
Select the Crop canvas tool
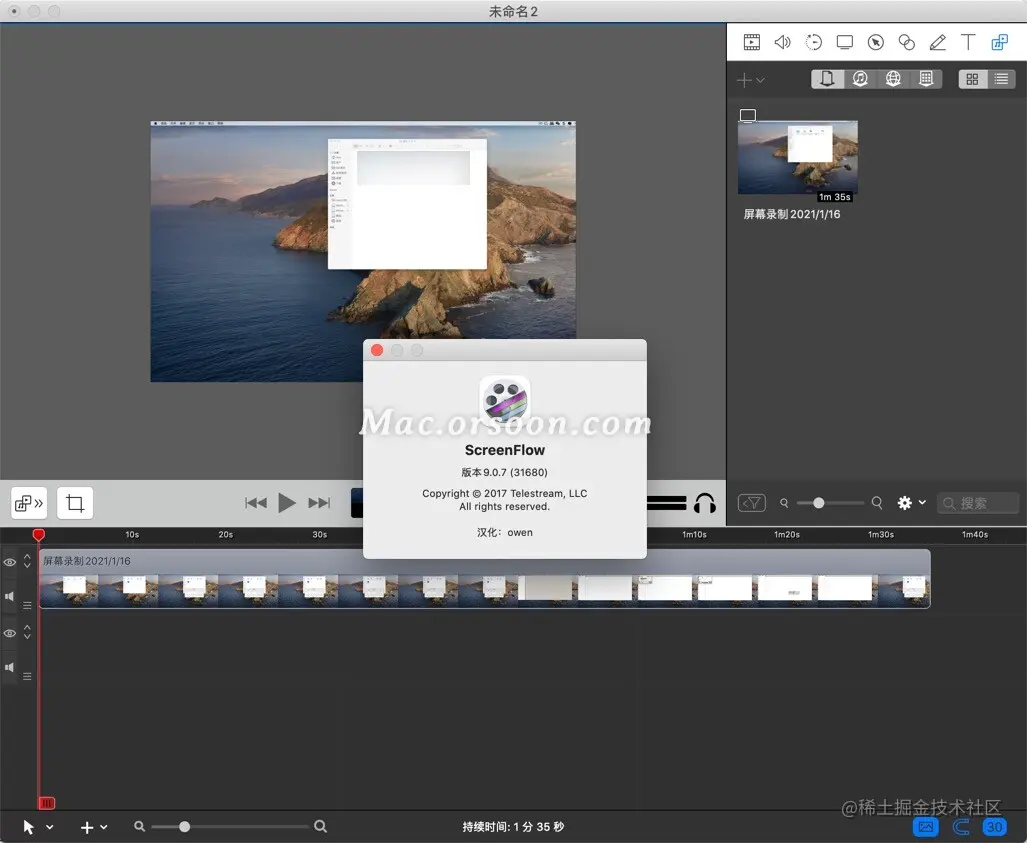click(75, 503)
